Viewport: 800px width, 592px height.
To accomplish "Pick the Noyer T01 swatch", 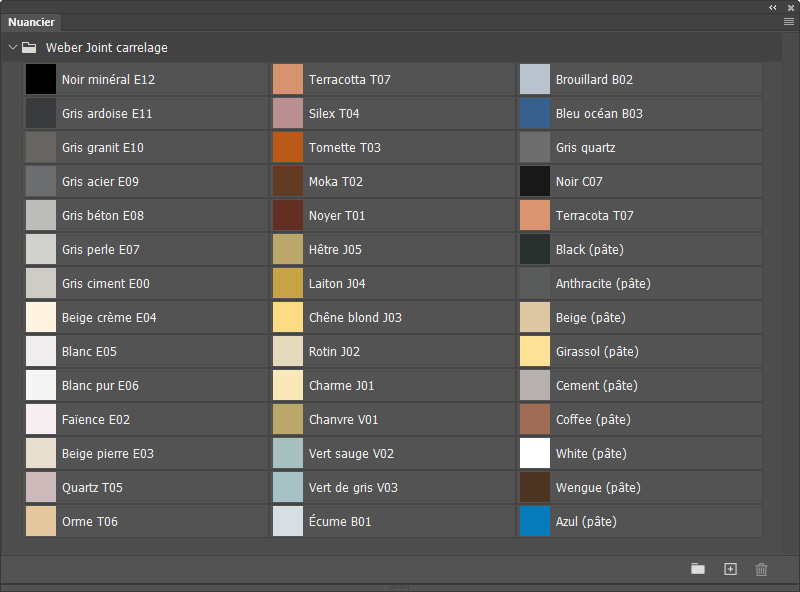I will point(288,215).
